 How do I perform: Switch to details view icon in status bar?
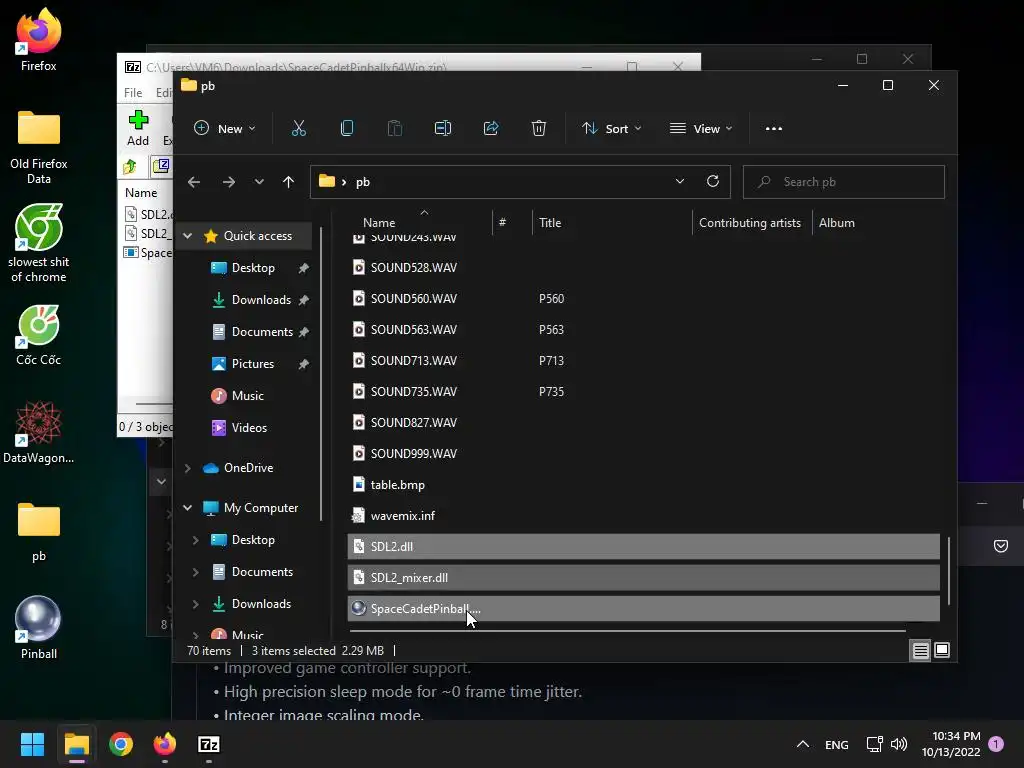coord(921,650)
